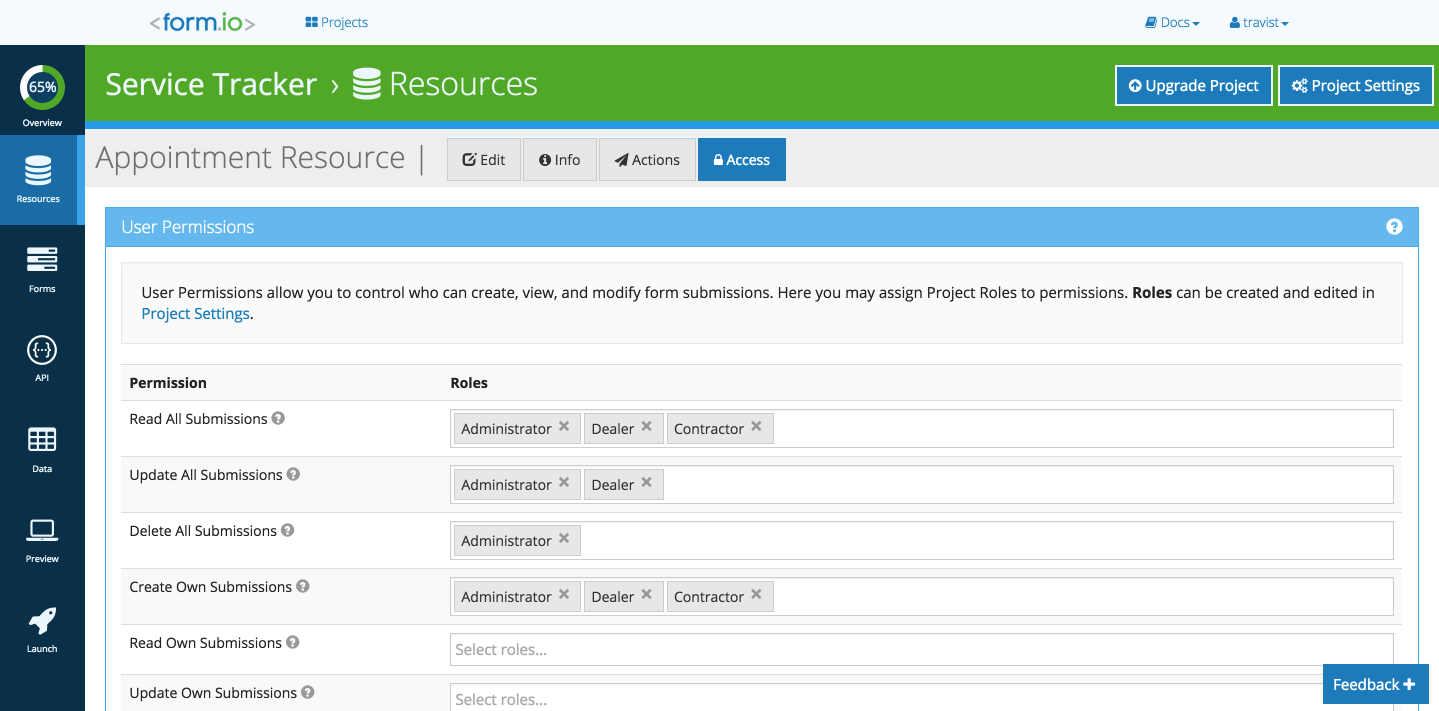This screenshot has height=711, width=1439.
Task: Remove Dealer from Update All Submissions
Action: (646, 483)
